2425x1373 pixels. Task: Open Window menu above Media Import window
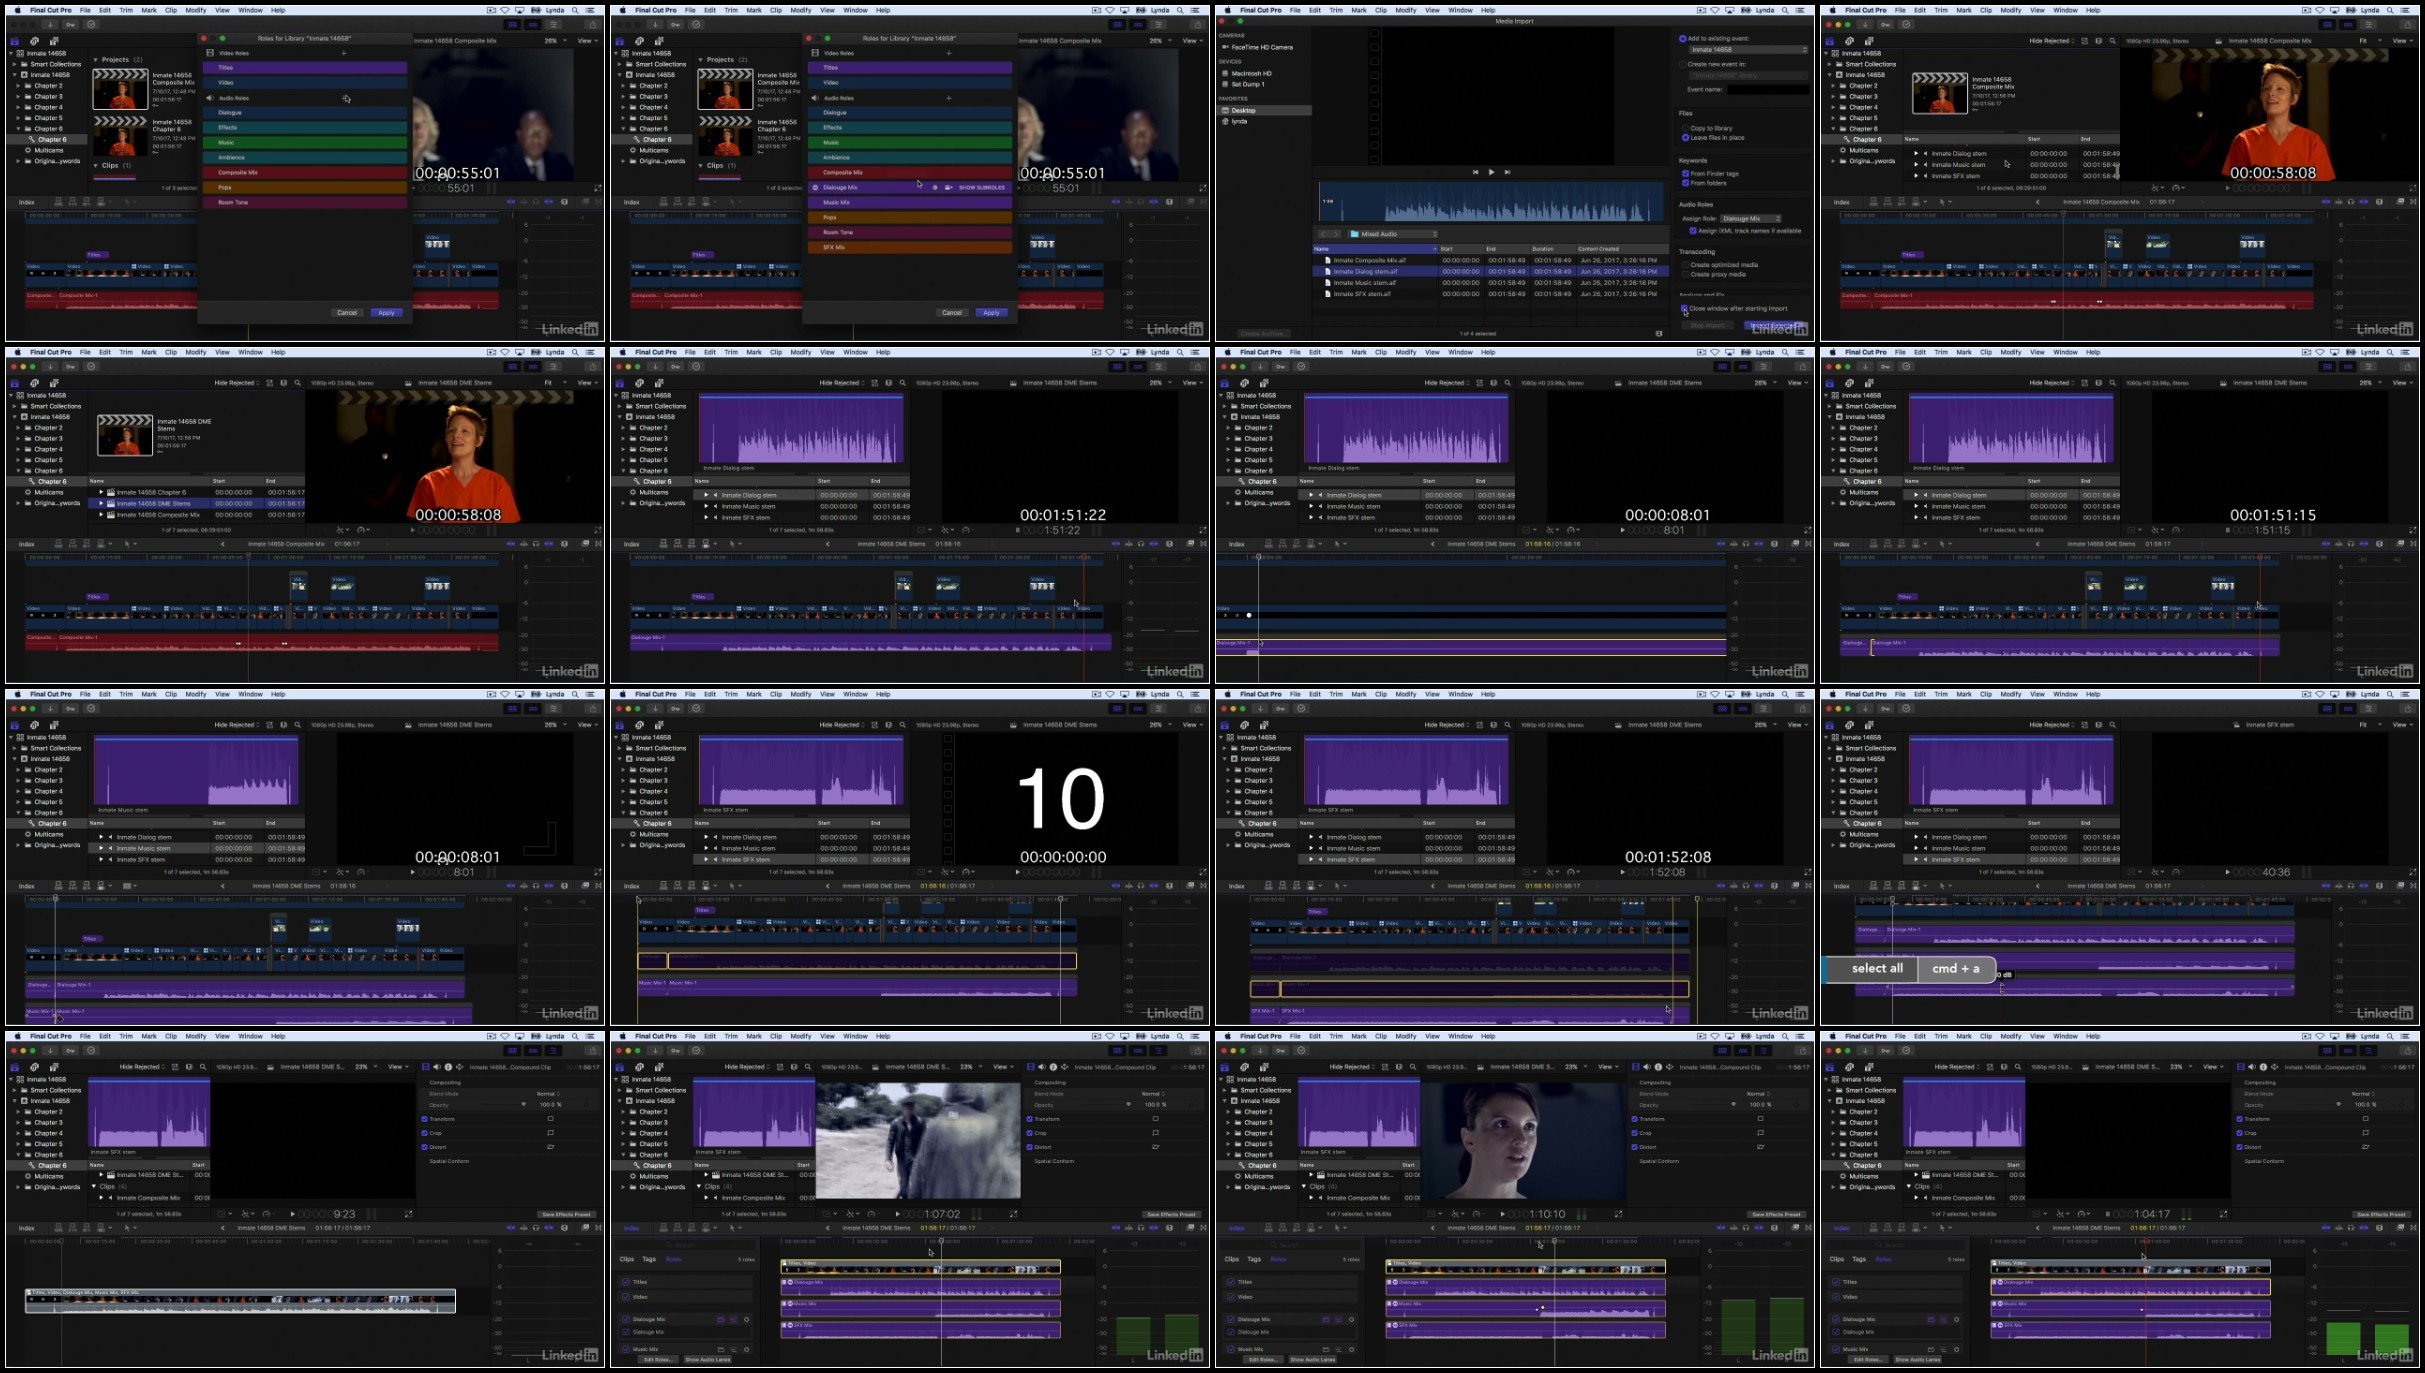(1460, 10)
